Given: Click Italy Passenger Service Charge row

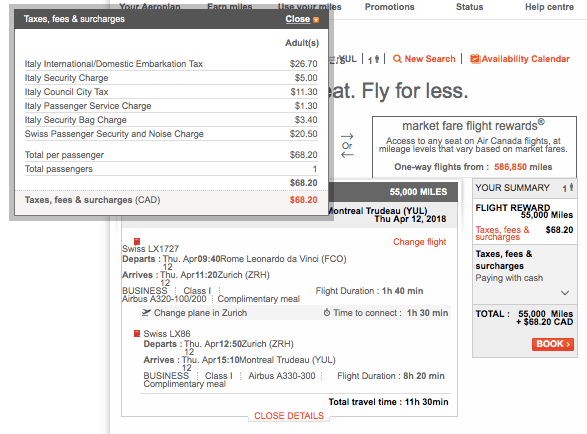Looking at the screenshot, I should coord(171,106).
